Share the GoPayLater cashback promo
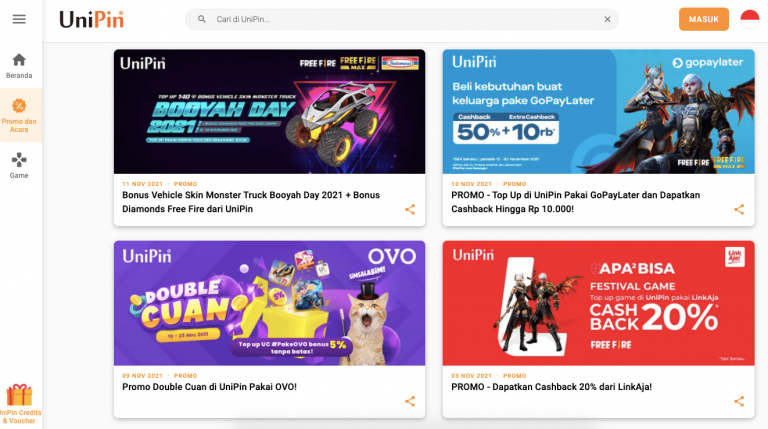This screenshot has height=429, width=768. 739,210
